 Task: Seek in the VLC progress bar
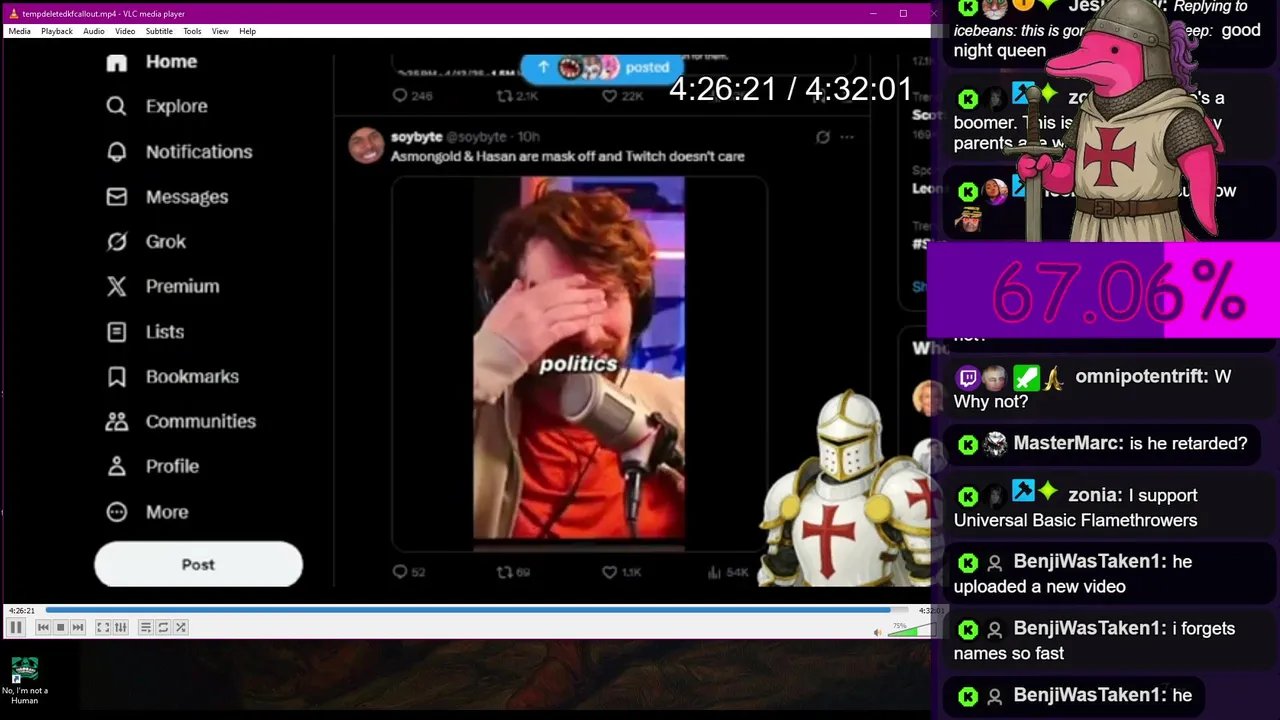click(475, 610)
